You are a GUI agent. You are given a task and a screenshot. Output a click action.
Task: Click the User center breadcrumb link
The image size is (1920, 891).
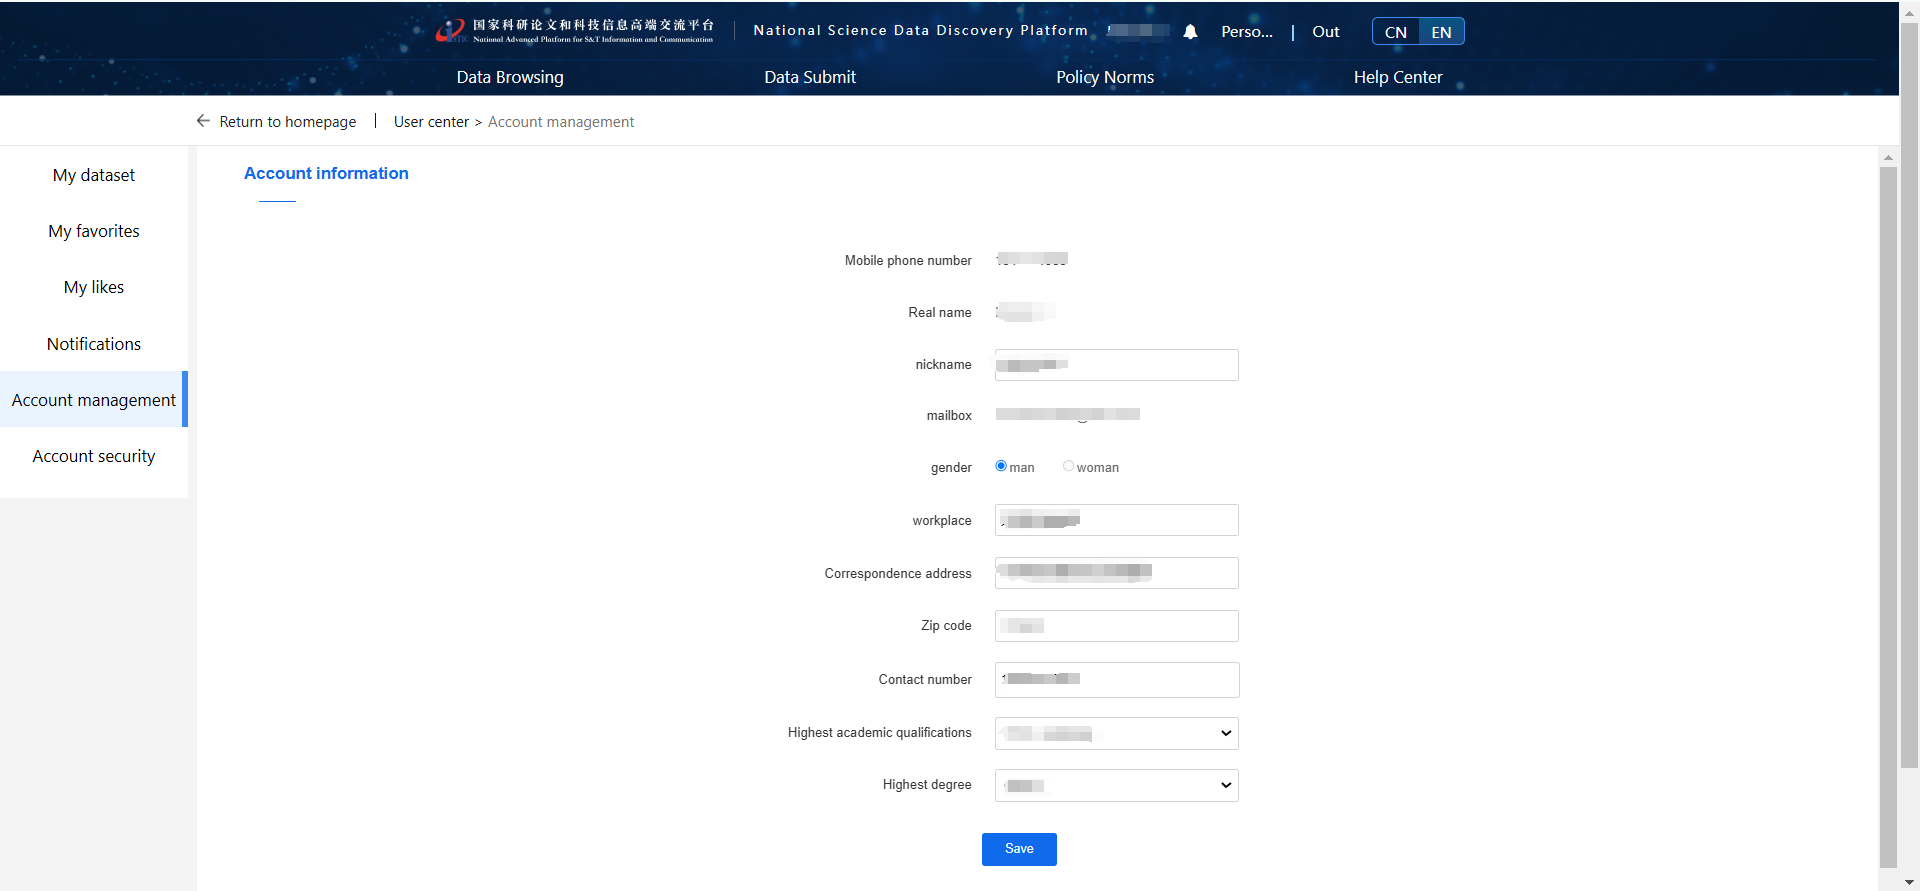(x=431, y=122)
